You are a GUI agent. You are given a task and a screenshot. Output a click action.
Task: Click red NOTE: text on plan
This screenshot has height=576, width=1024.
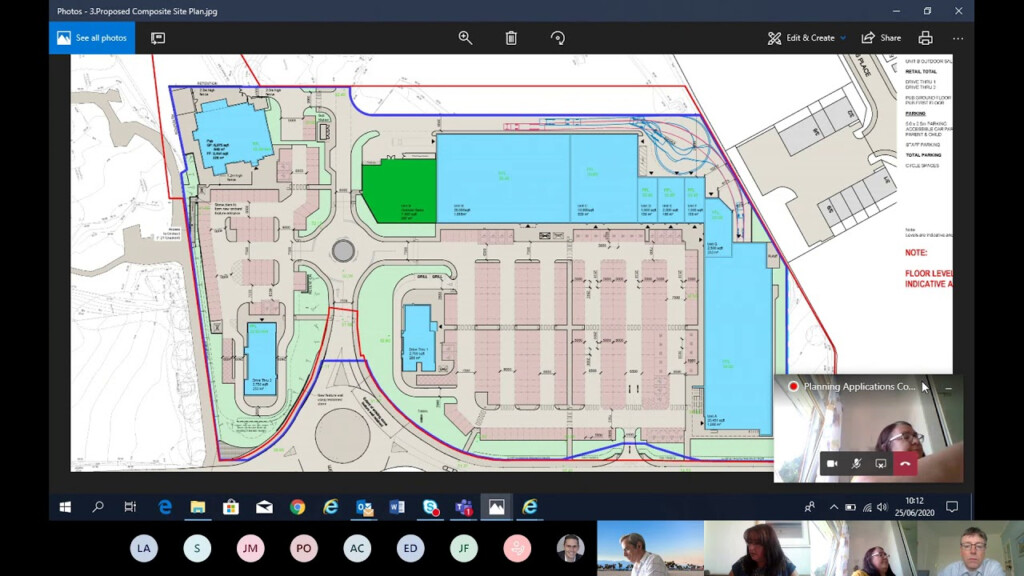pyautogui.click(x=916, y=253)
